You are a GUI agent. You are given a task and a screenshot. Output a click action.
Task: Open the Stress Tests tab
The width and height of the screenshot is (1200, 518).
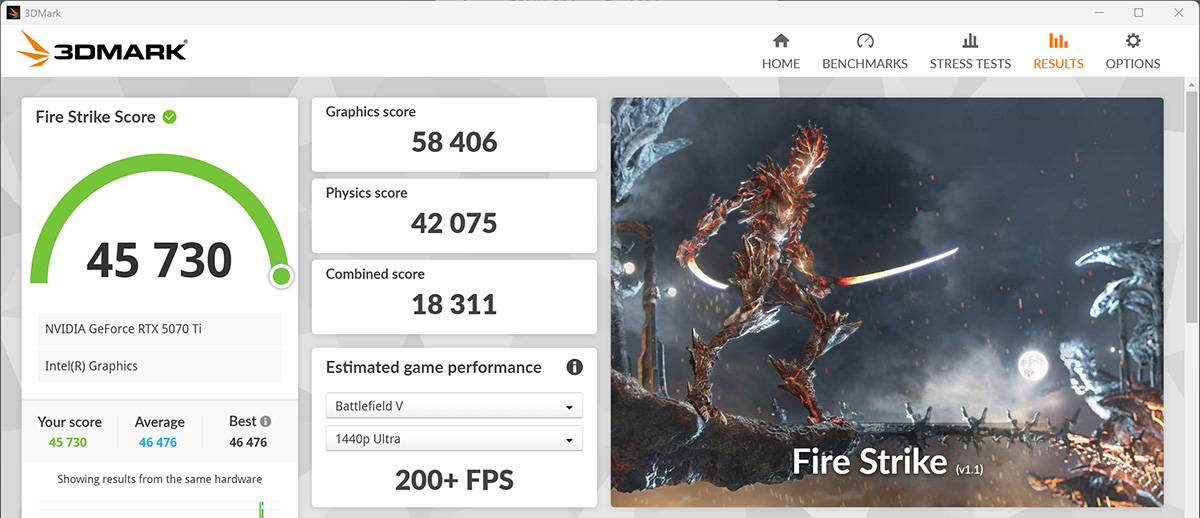coord(970,51)
